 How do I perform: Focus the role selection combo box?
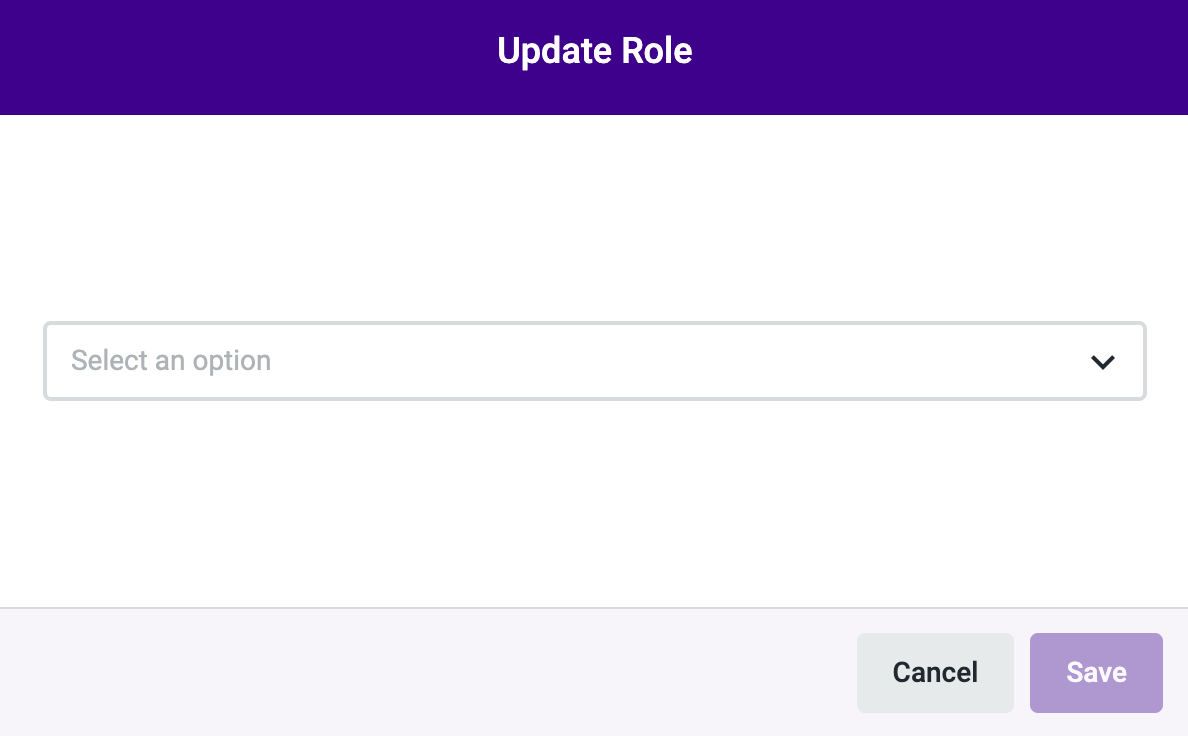pyautogui.click(x=595, y=361)
